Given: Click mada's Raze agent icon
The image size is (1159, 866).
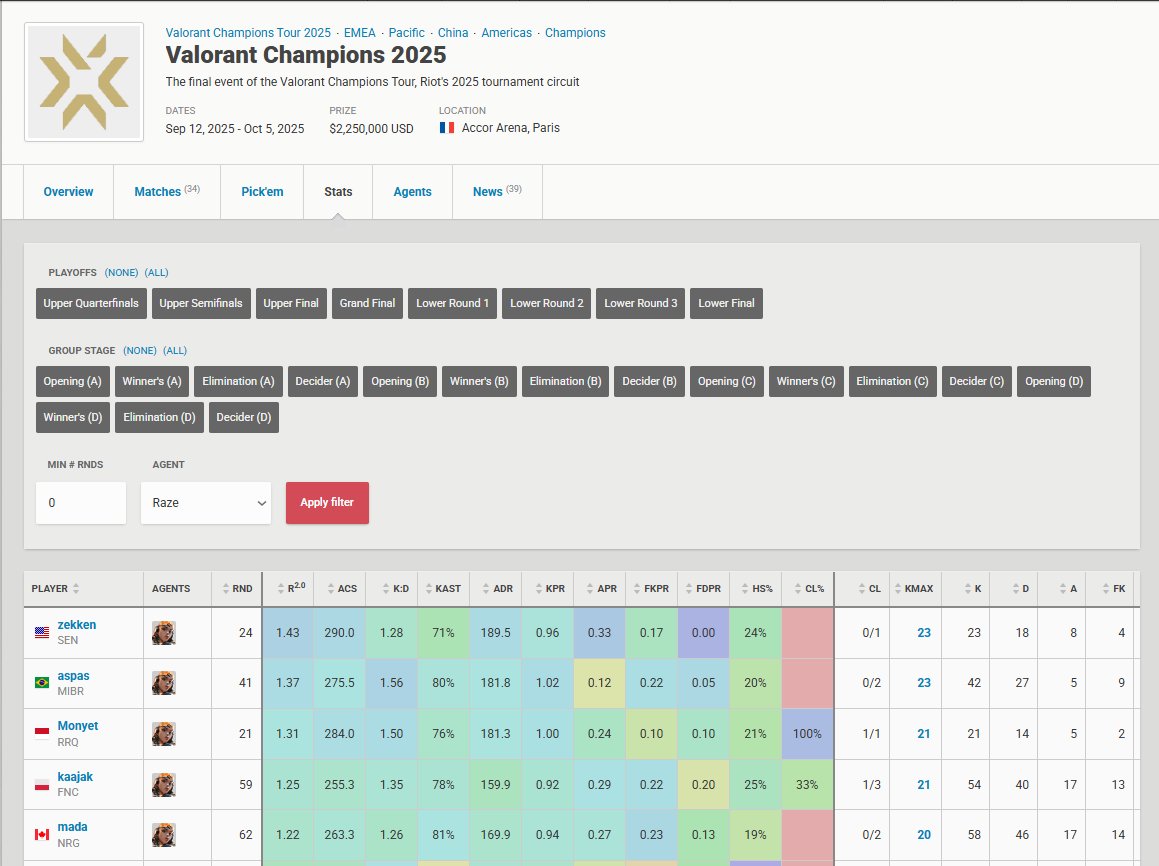Looking at the screenshot, I should pos(163,835).
